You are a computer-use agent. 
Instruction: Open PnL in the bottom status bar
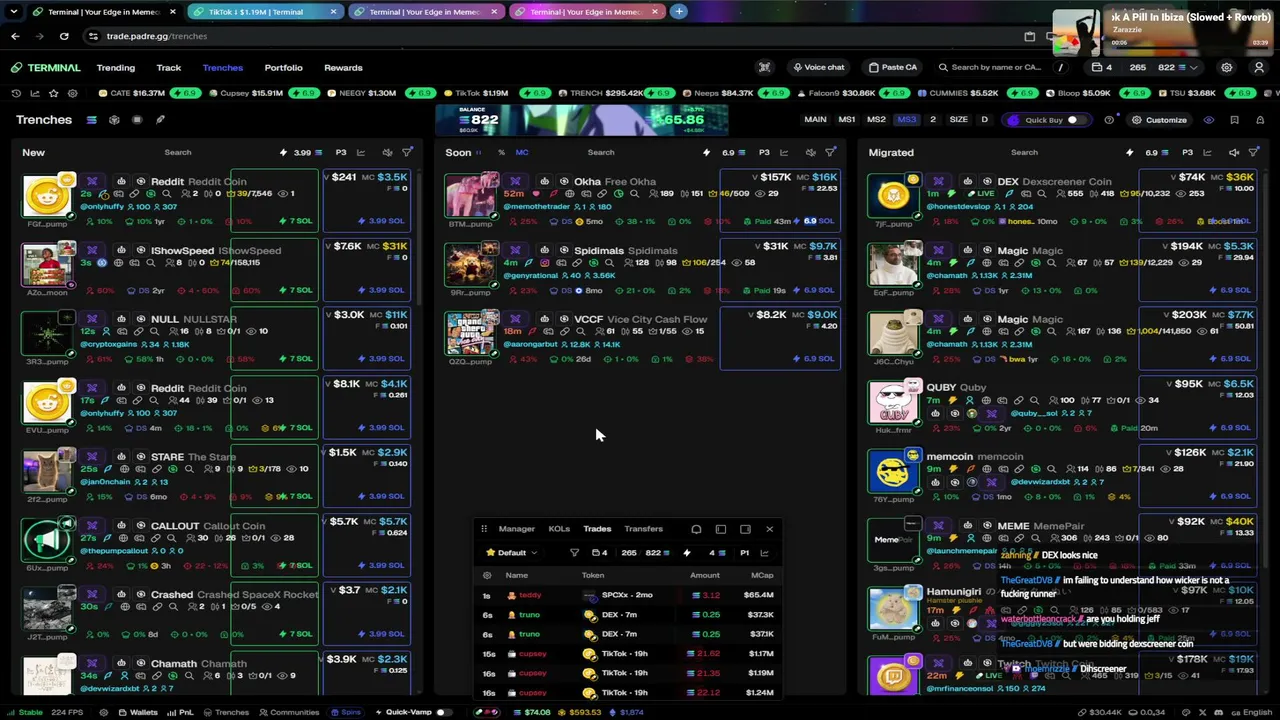pyautogui.click(x=181, y=712)
